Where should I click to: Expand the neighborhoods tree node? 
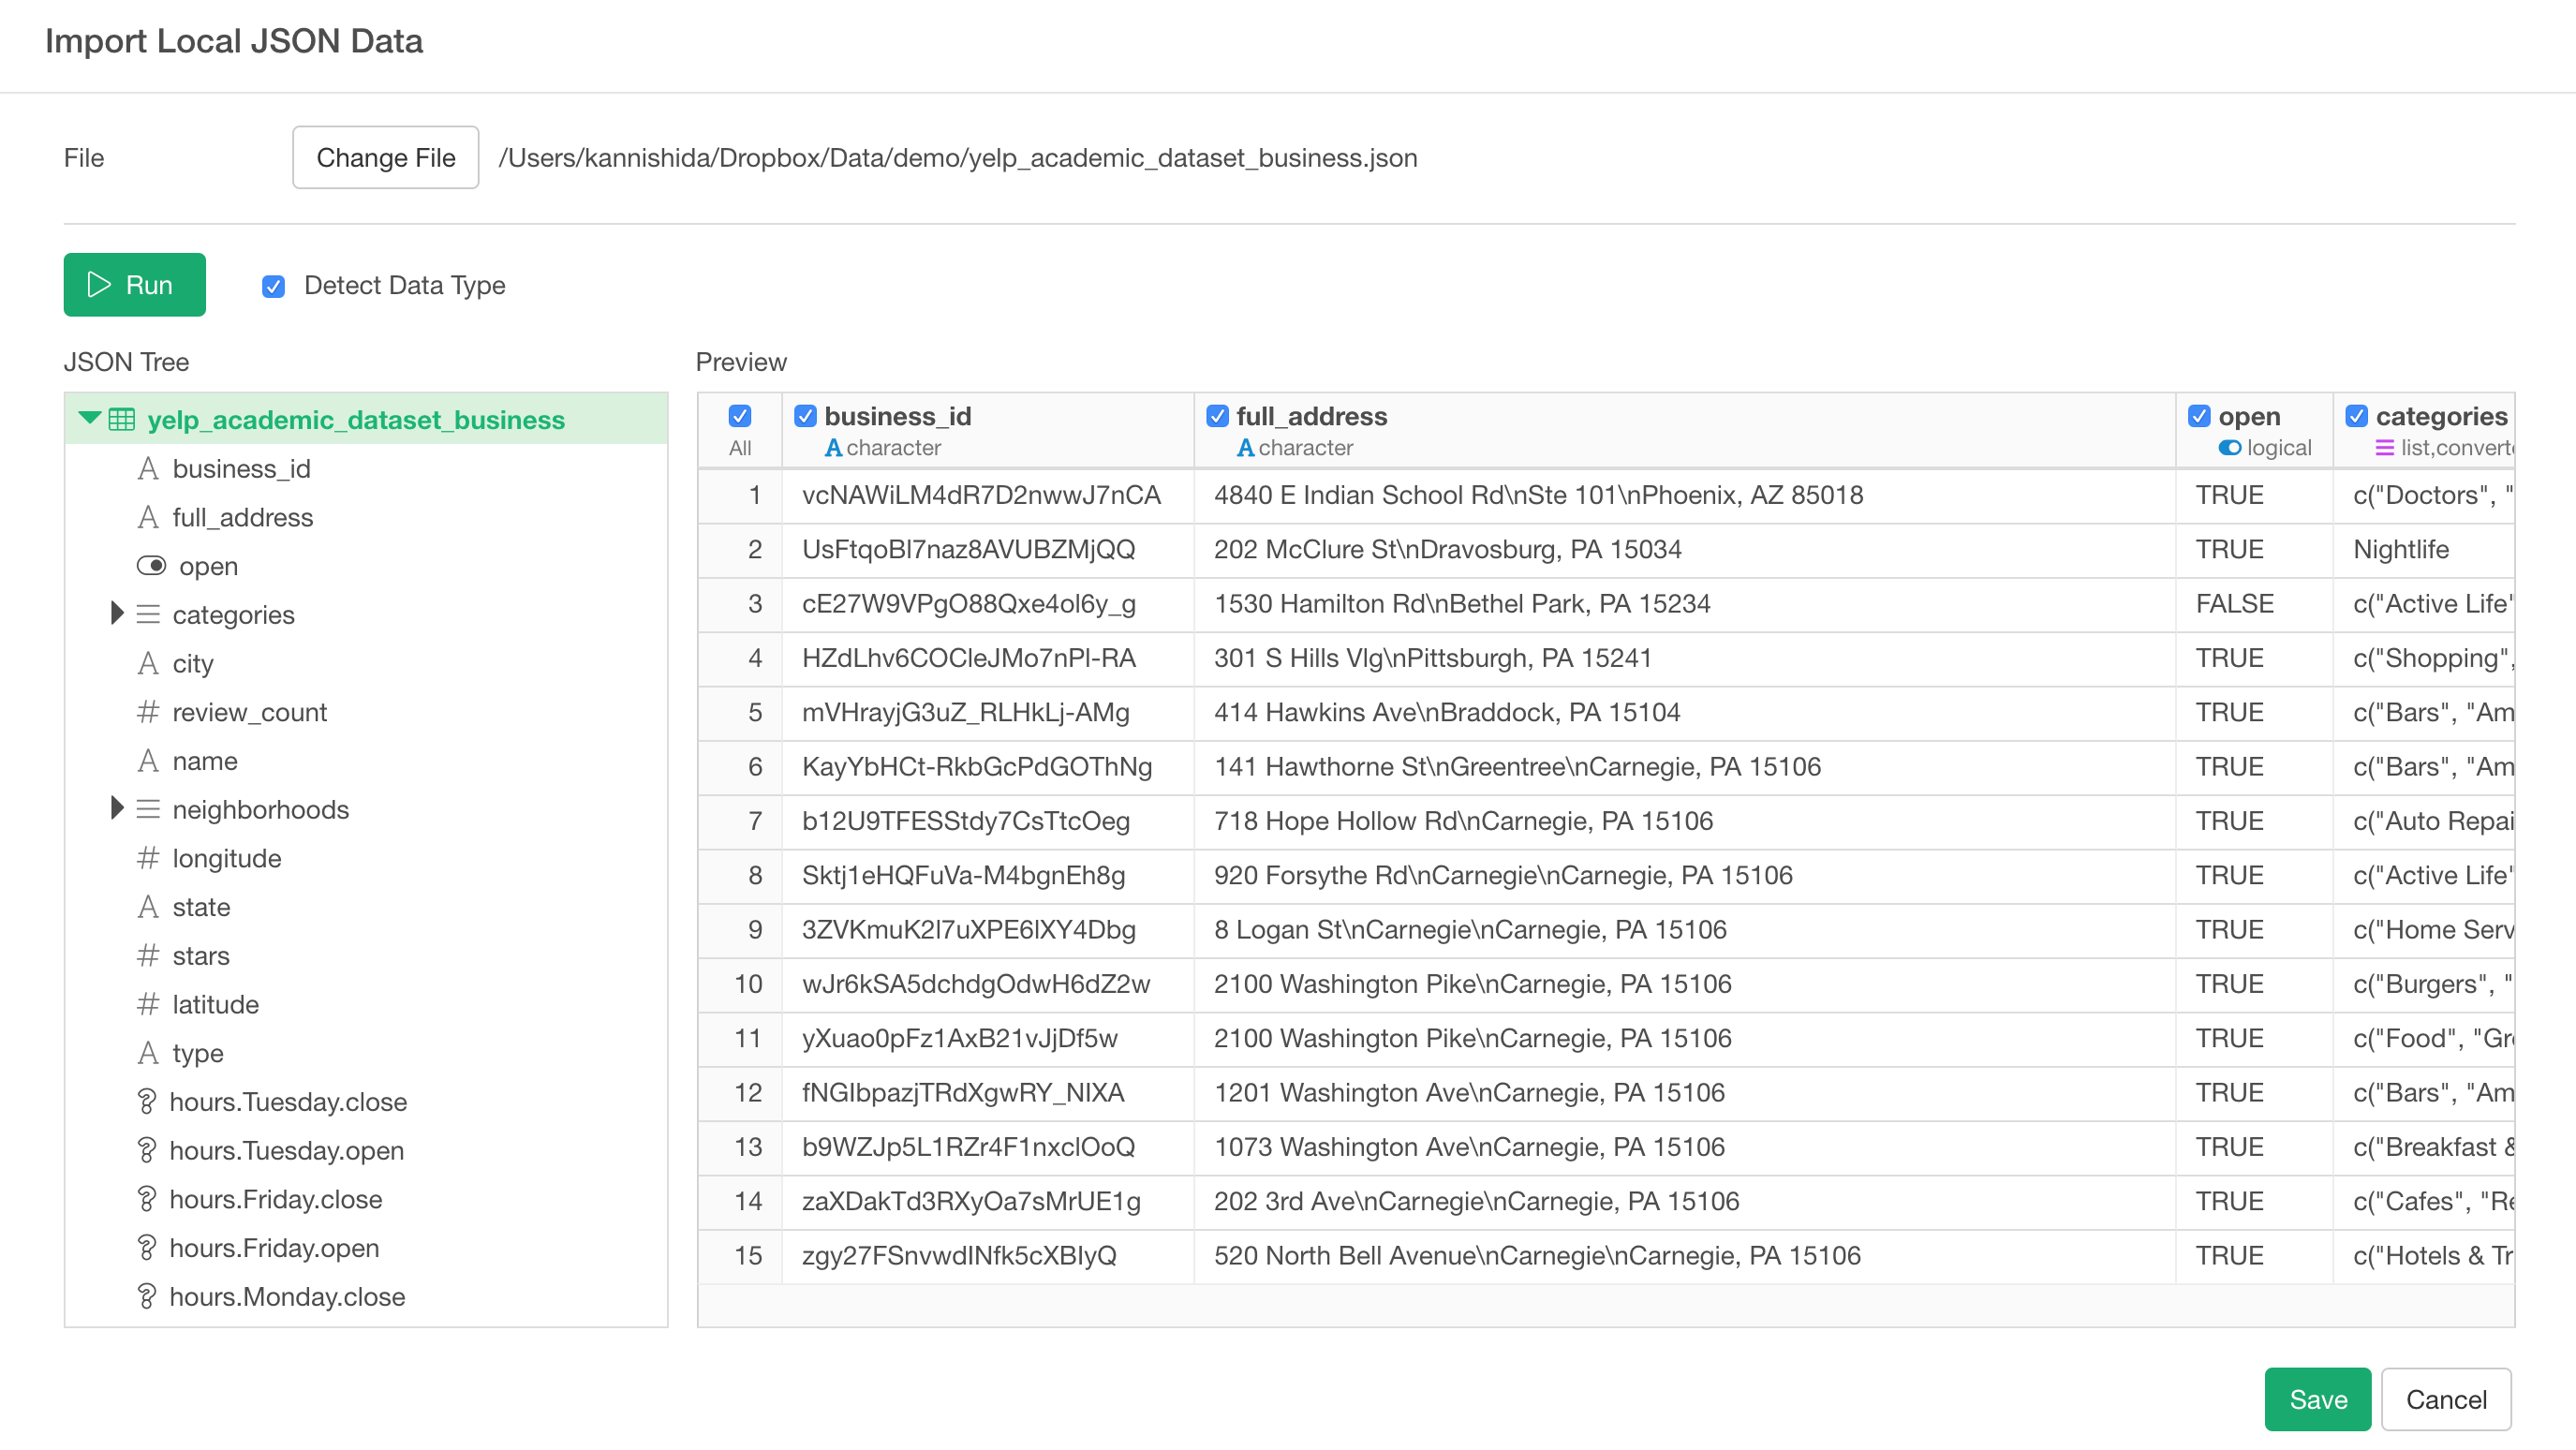(x=117, y=808)
